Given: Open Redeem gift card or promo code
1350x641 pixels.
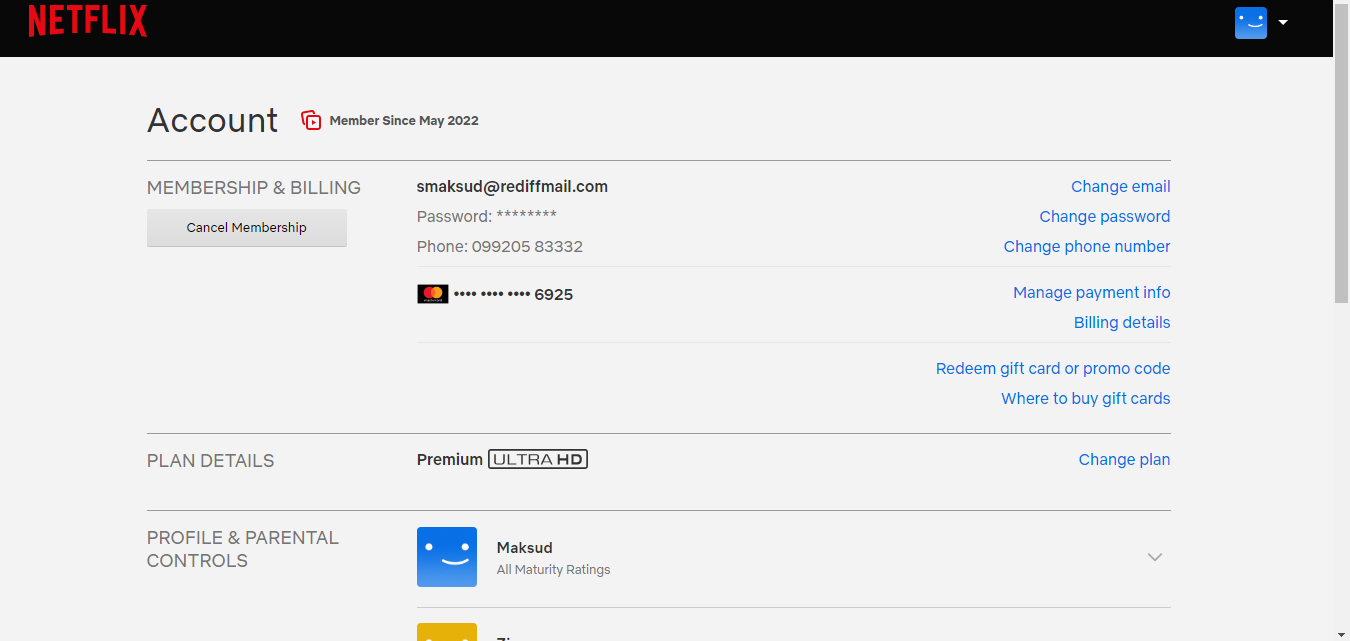Looking at the screenshot, I should click(1053, 369).
